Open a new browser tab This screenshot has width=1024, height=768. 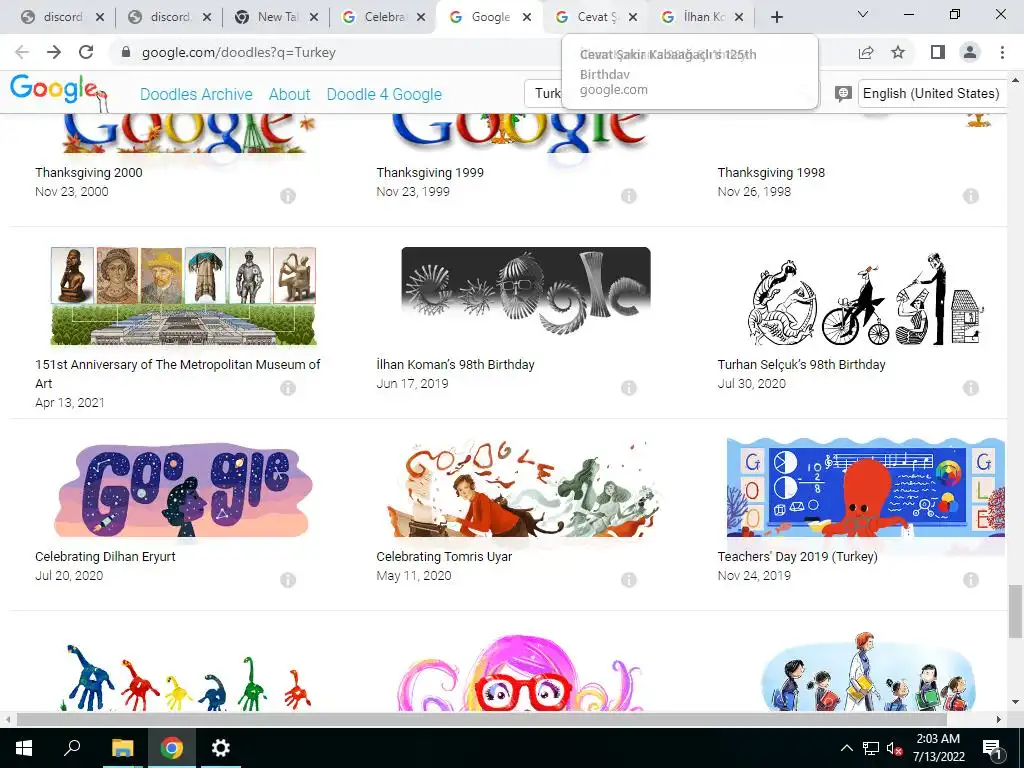pos(776,17)
